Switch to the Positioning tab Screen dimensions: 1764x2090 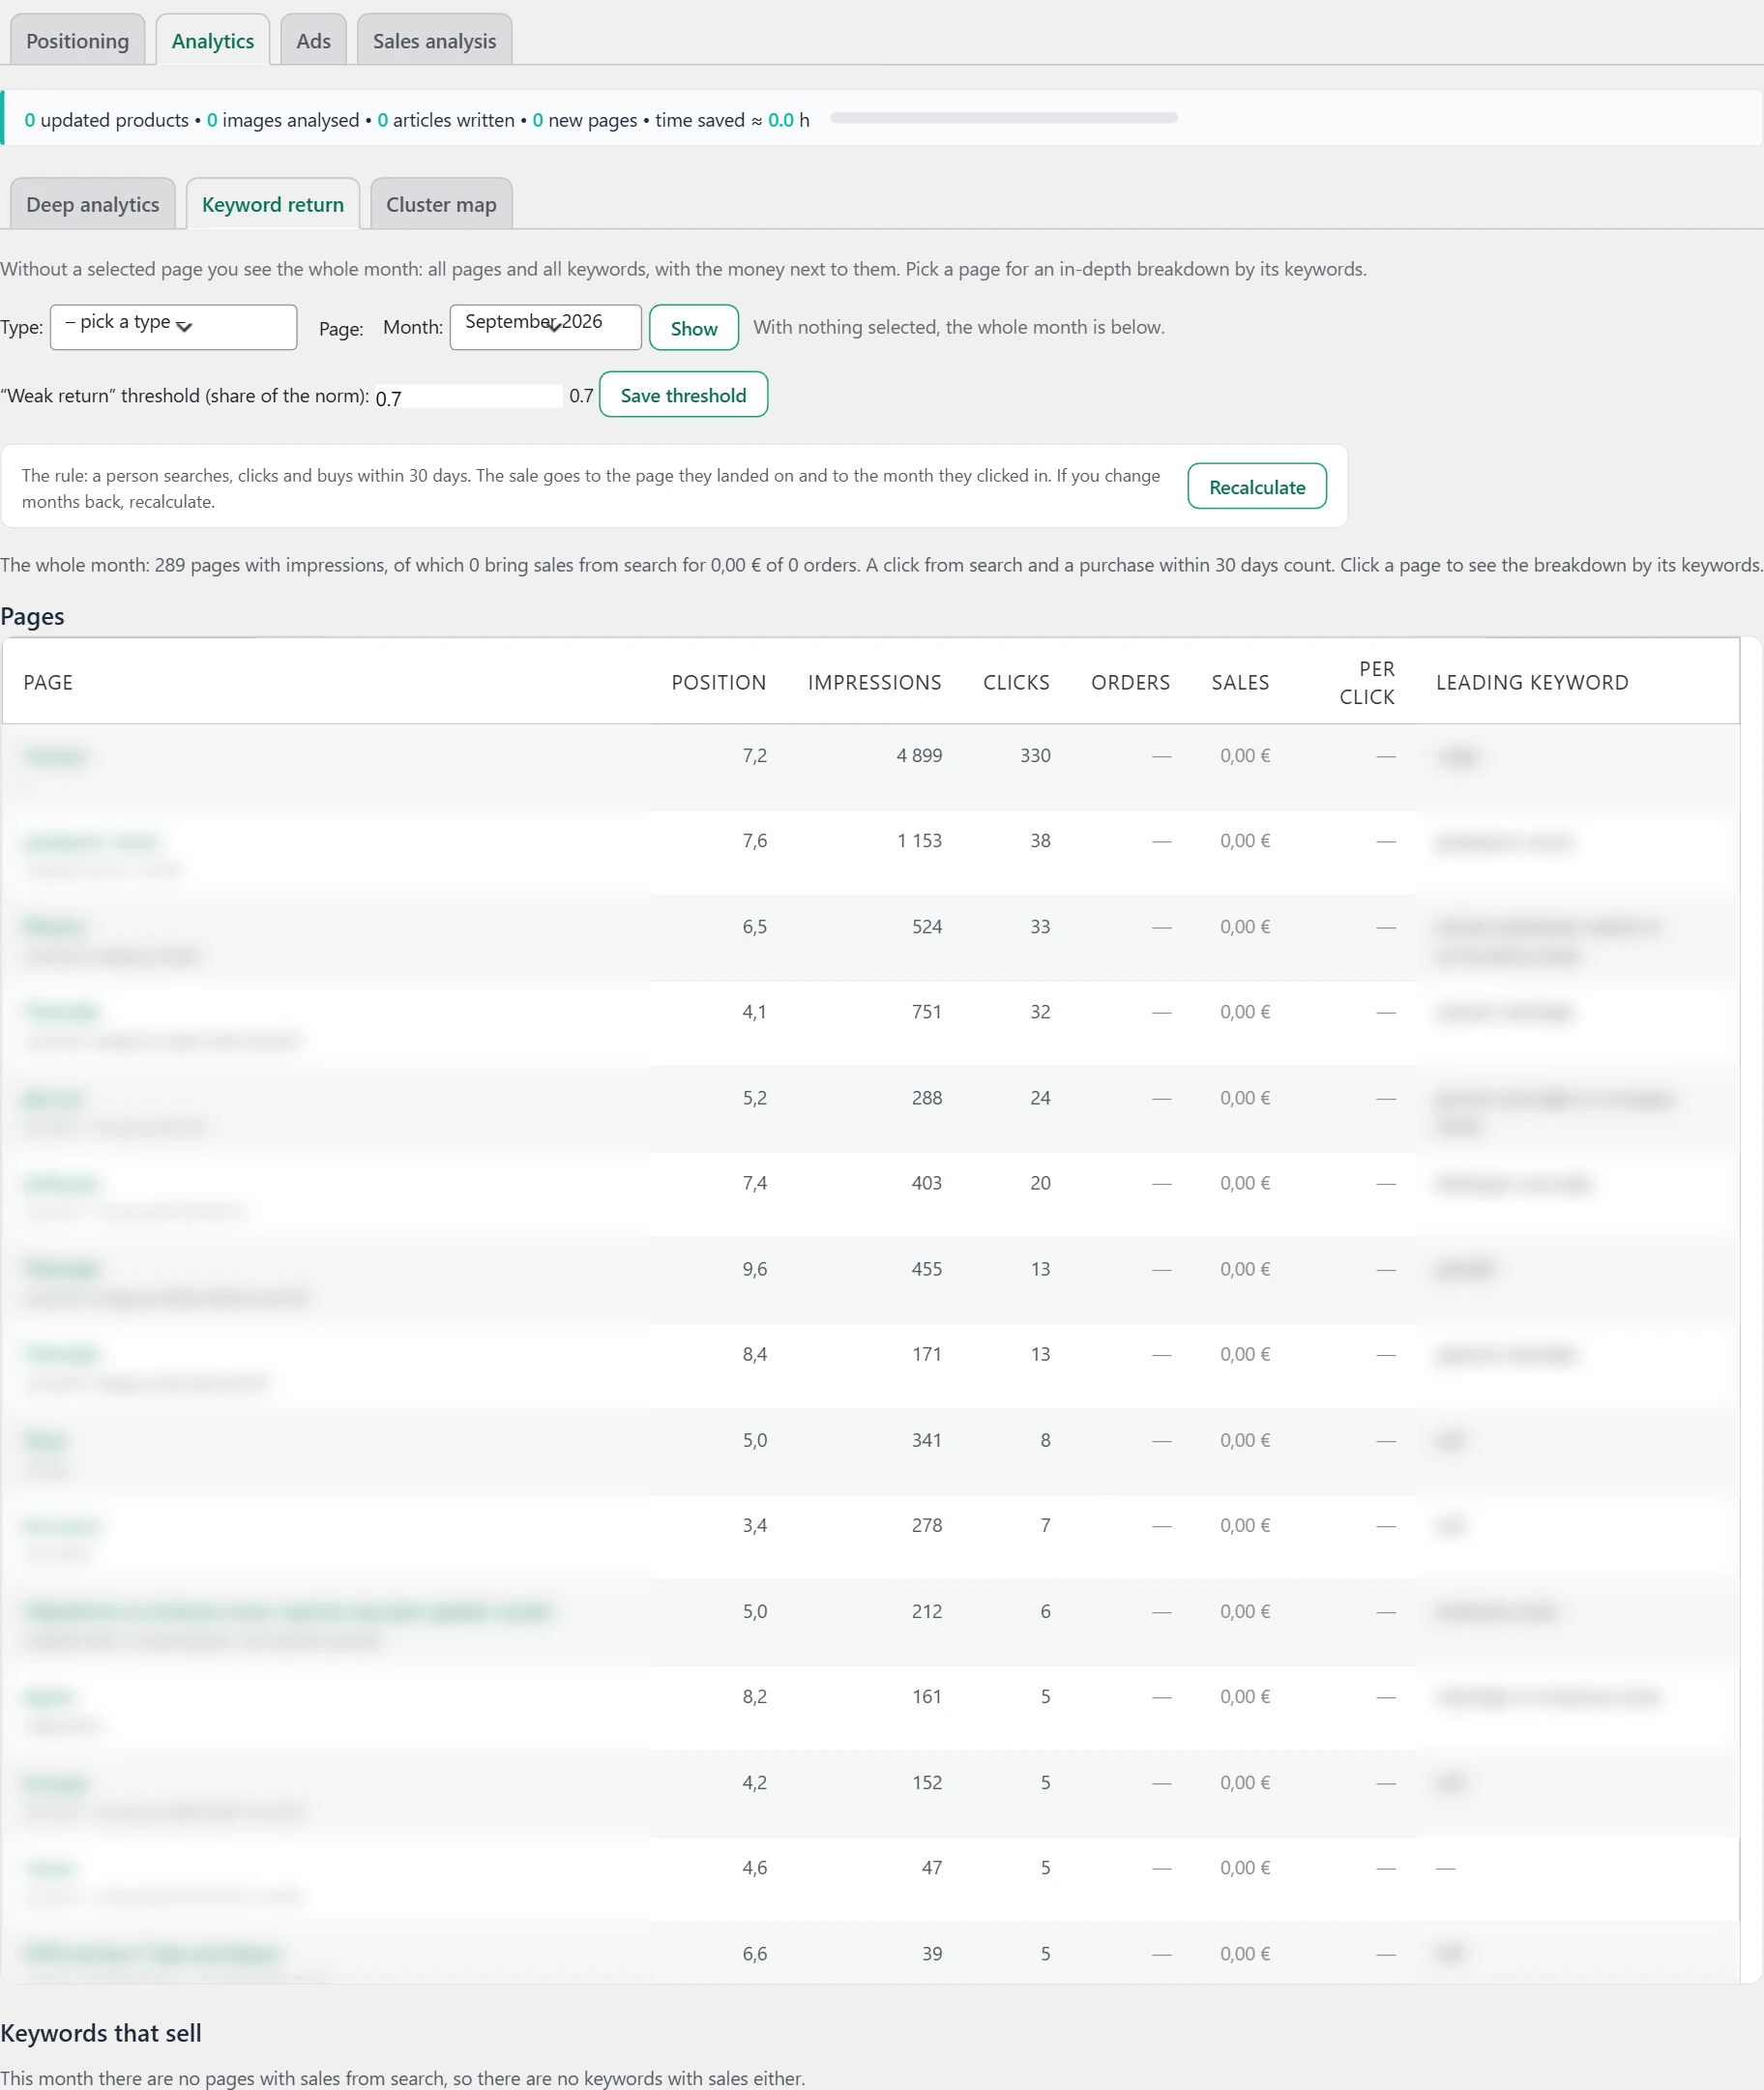click(x=77, y=40)
